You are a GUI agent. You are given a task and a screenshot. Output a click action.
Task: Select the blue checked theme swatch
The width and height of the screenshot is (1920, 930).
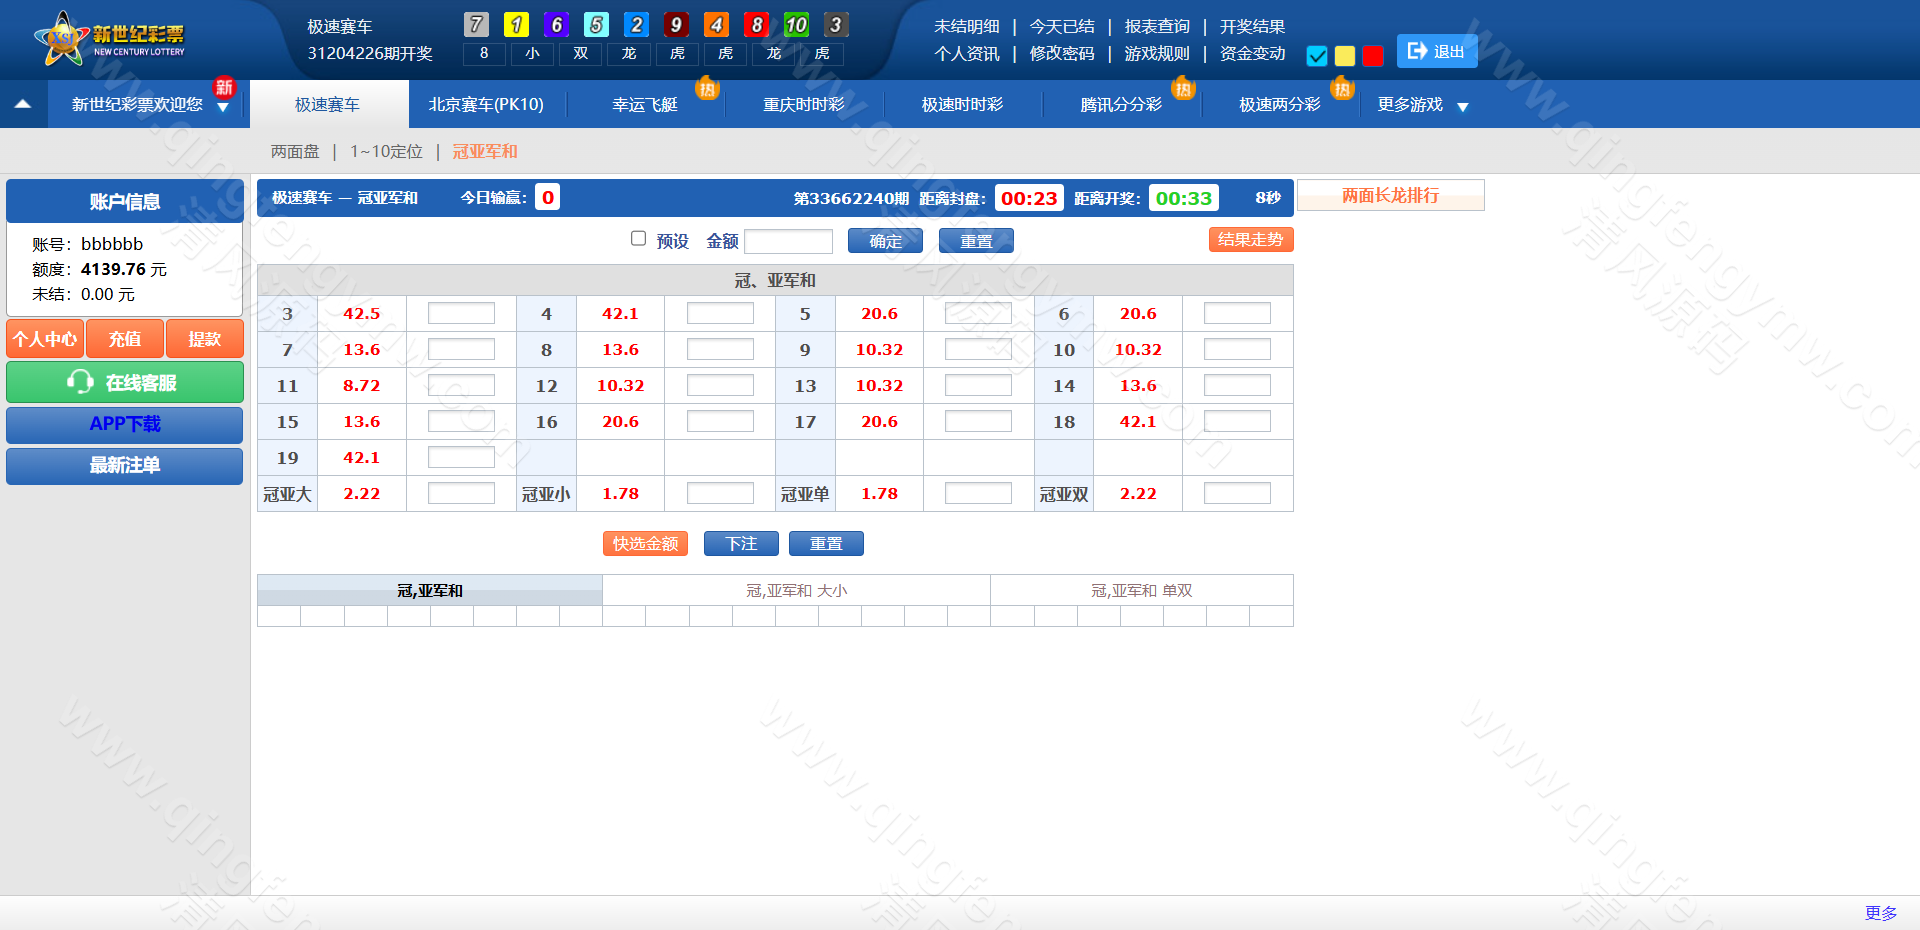click(1317, 56)
